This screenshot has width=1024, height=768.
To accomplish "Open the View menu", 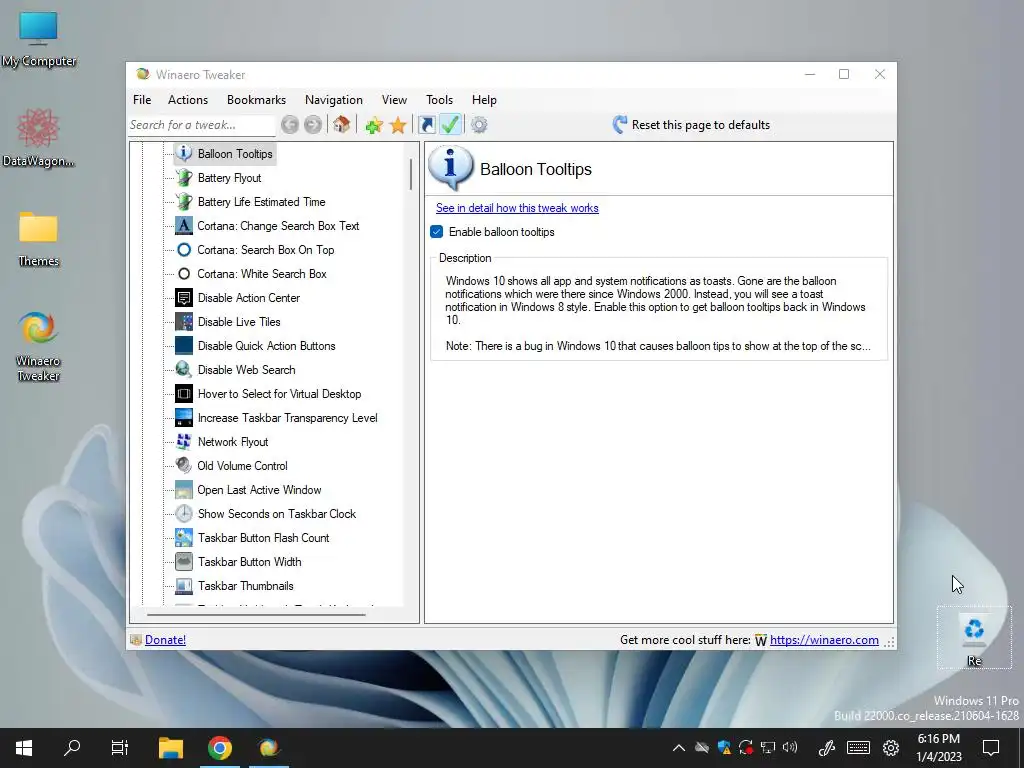I will 394,100.
